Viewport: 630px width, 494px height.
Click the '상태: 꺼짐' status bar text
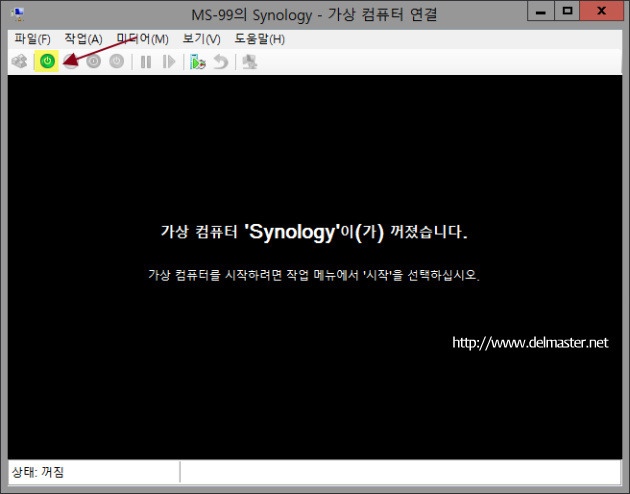pyautogui.click(x=38, y=472)
